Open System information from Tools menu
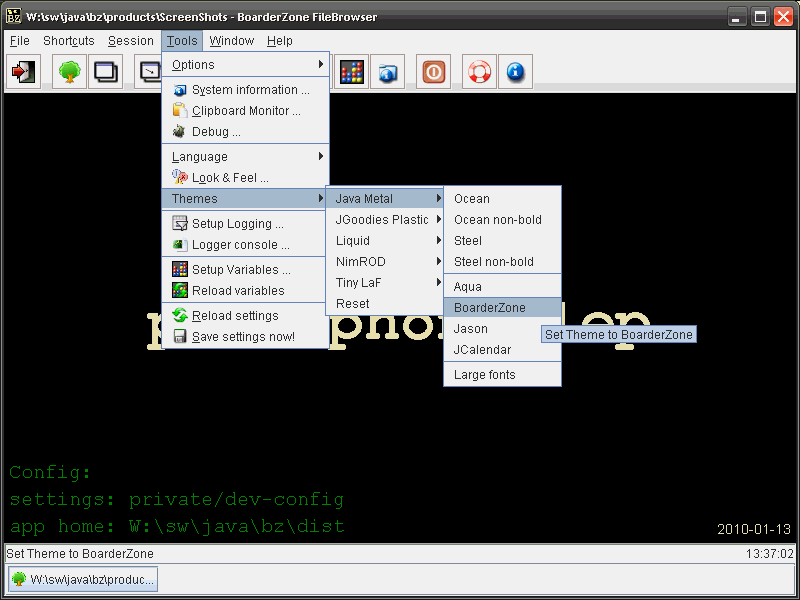 (245, 90)
